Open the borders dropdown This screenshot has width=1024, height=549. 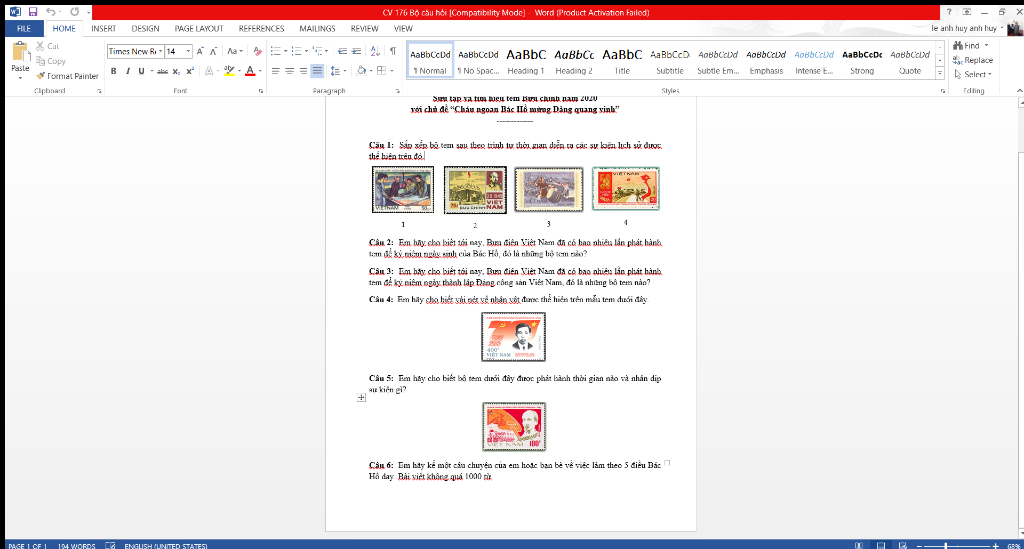pyautogui.click(x=391, y=71)
